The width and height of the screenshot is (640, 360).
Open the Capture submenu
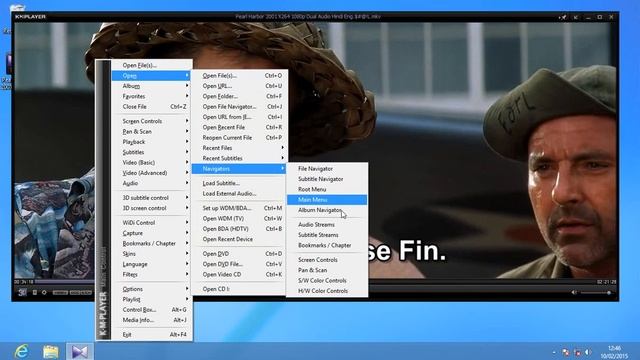(152, 233)
